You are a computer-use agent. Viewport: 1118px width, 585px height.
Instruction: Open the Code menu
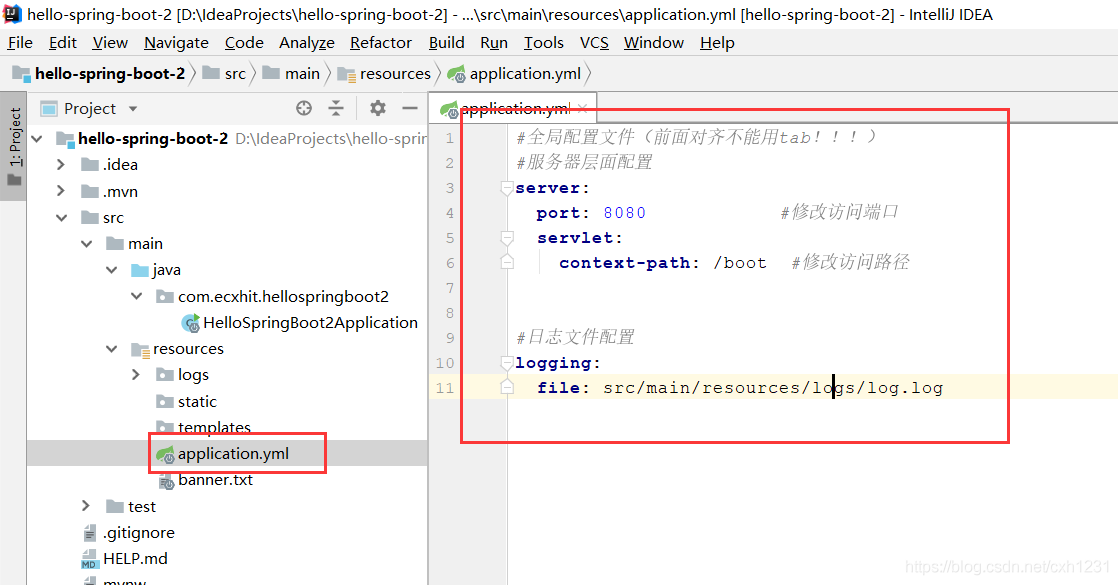pos(244,43)
